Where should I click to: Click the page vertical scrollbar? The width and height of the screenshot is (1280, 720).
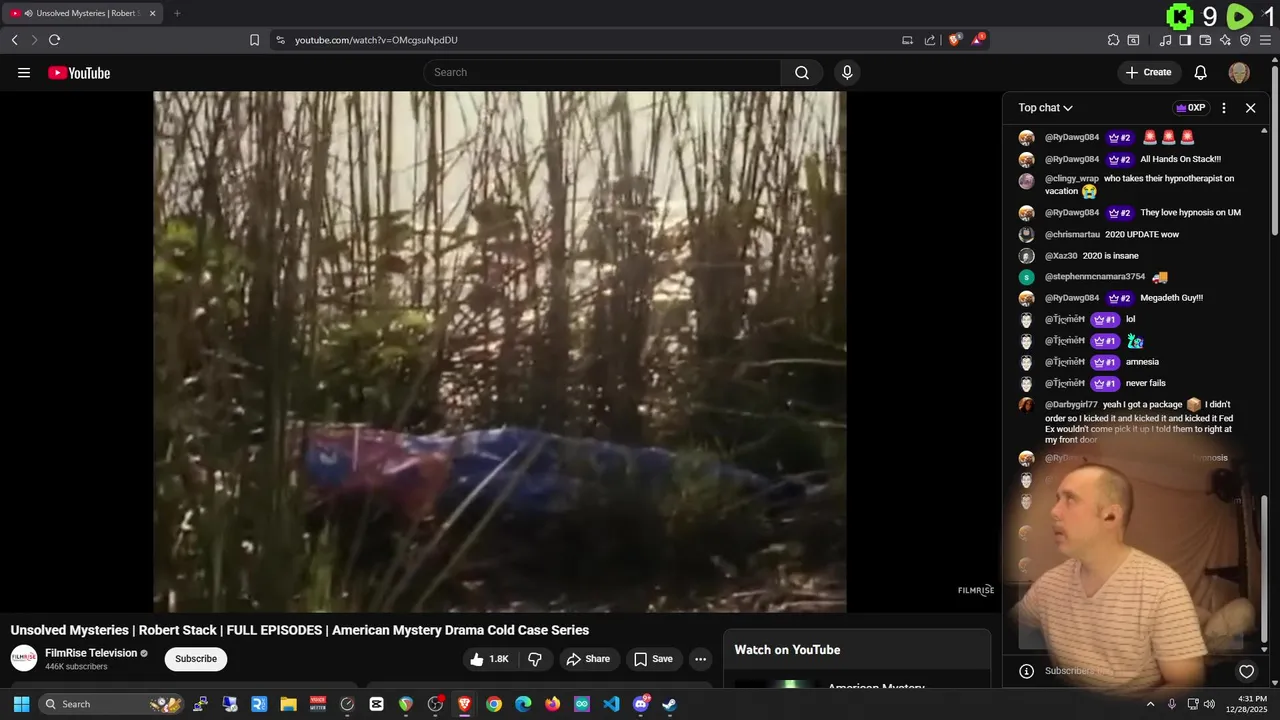(1275, 150)
